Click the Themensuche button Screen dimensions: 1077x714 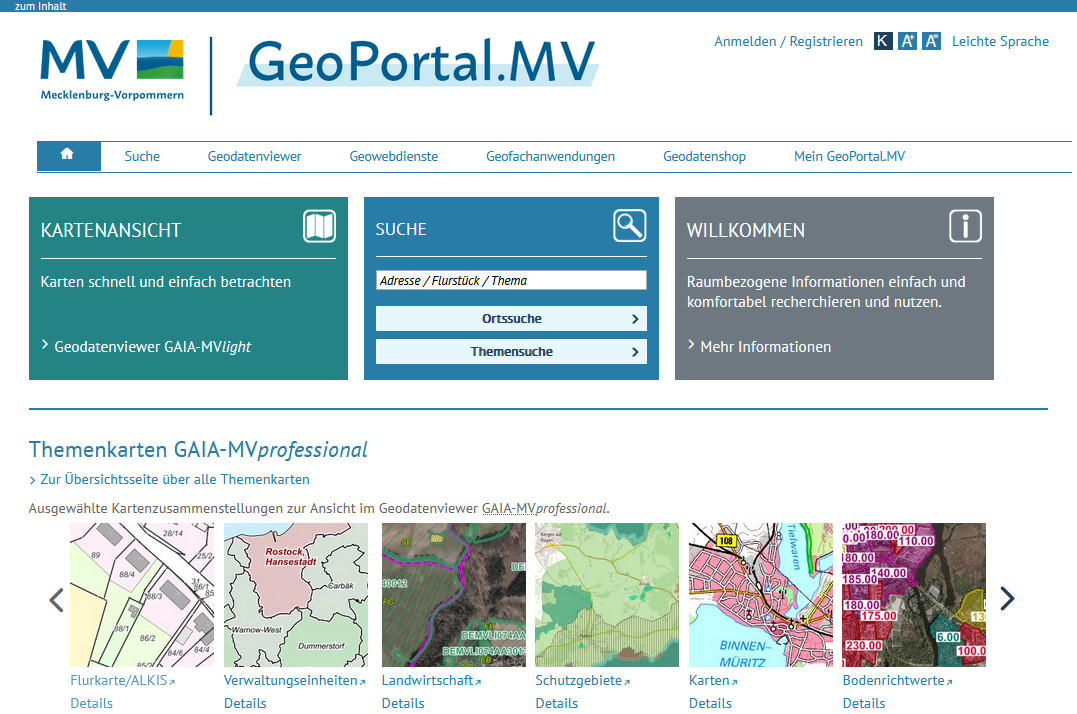[511, 352]
